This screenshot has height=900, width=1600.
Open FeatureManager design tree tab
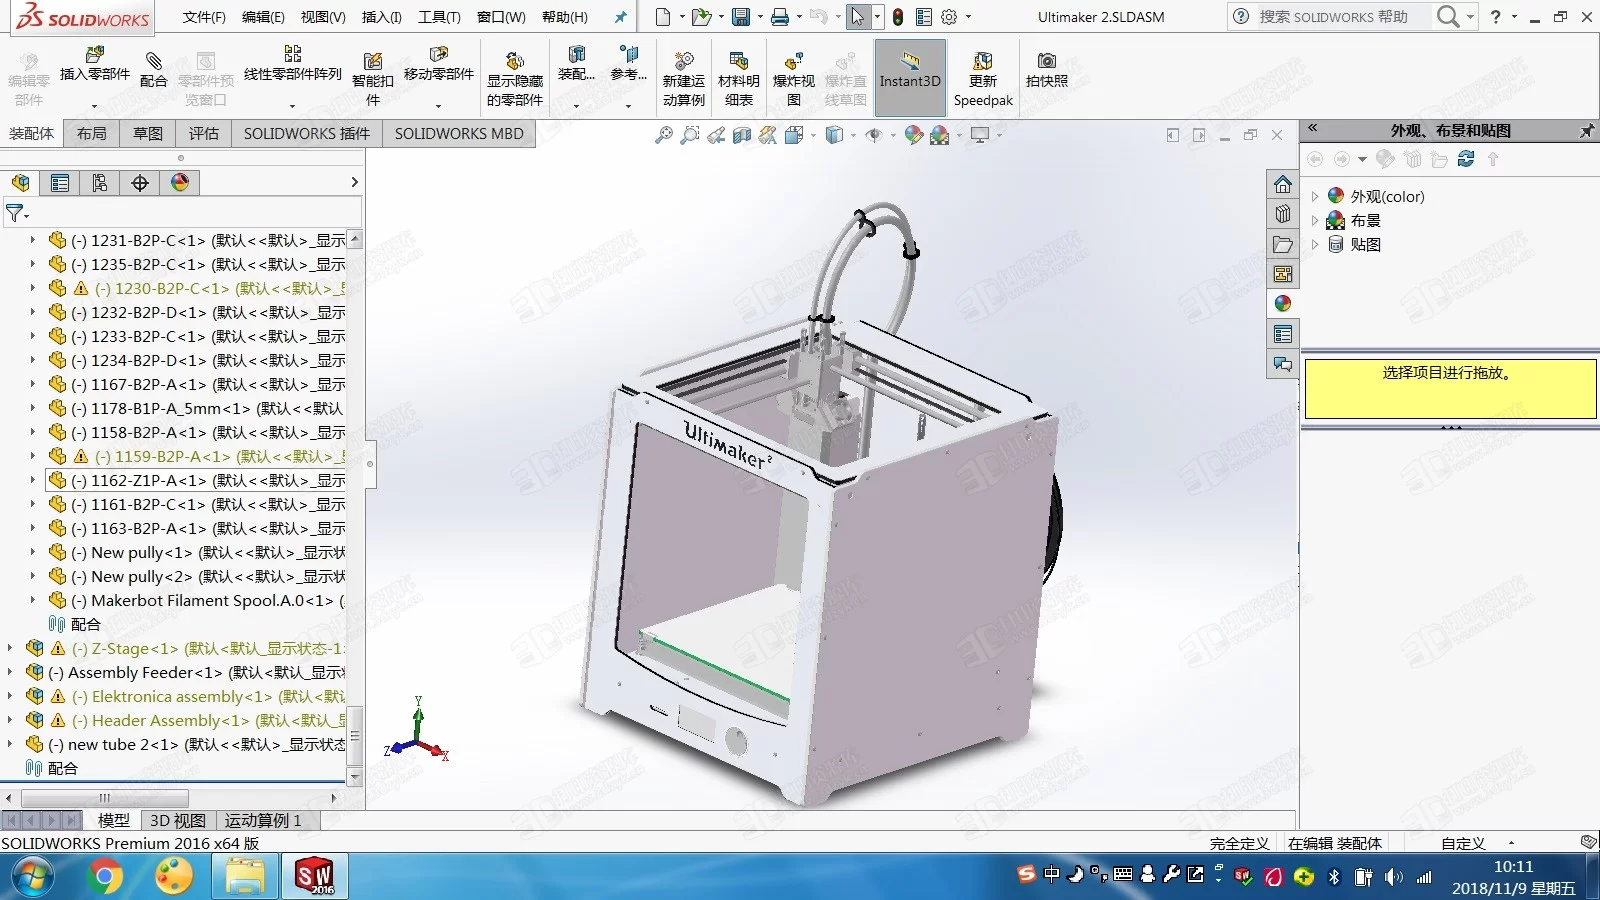tap(21, 183)
